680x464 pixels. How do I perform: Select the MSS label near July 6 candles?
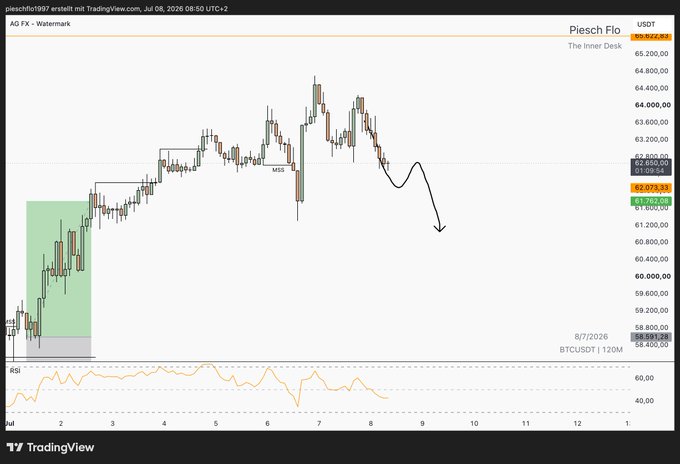pos(278,170)
